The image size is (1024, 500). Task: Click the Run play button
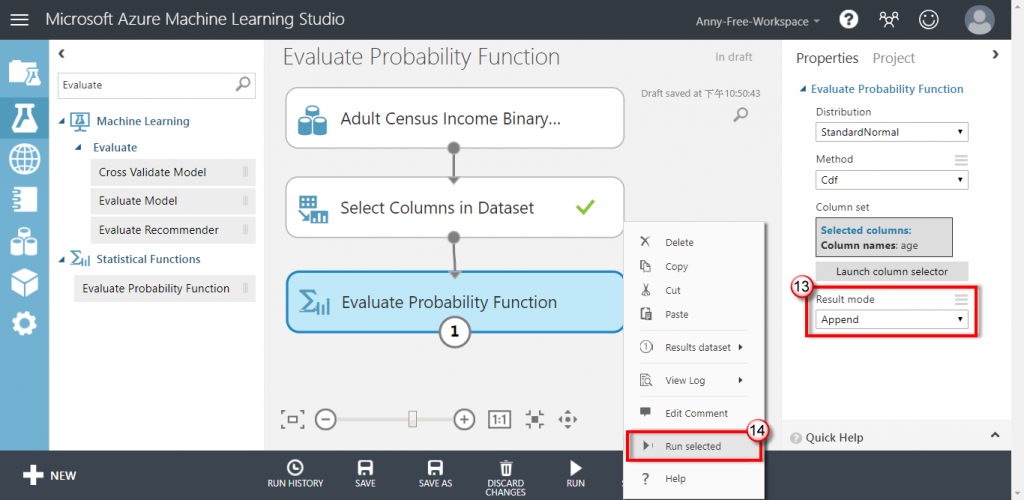tap(575, 474)
